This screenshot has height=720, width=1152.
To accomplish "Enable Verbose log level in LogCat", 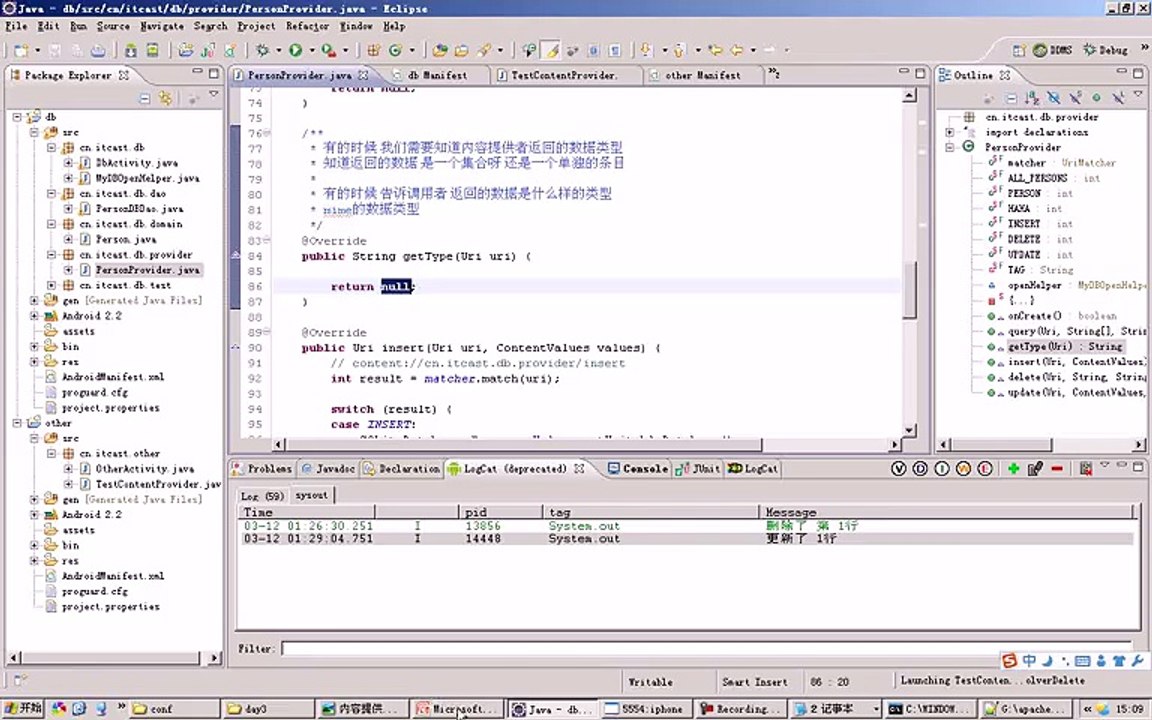I will pos(898,469).
